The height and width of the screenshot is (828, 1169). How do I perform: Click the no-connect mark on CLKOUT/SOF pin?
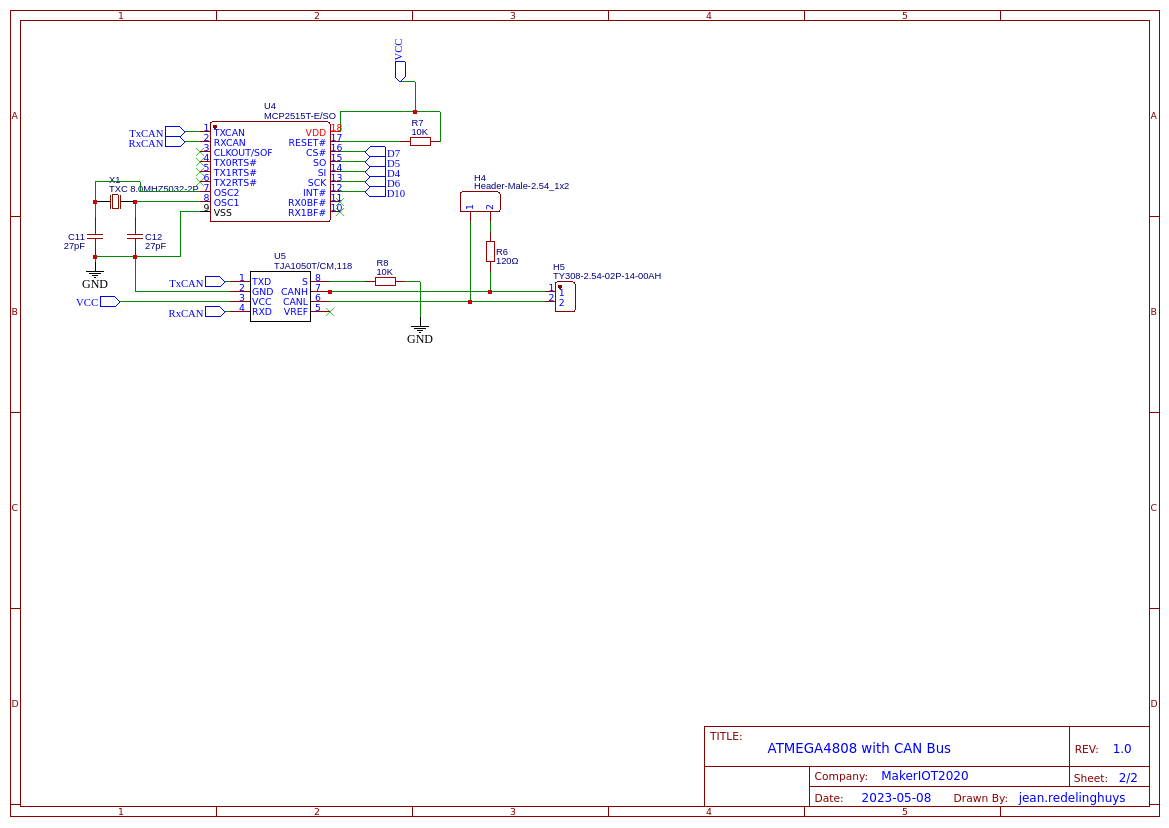coord(200,152)
